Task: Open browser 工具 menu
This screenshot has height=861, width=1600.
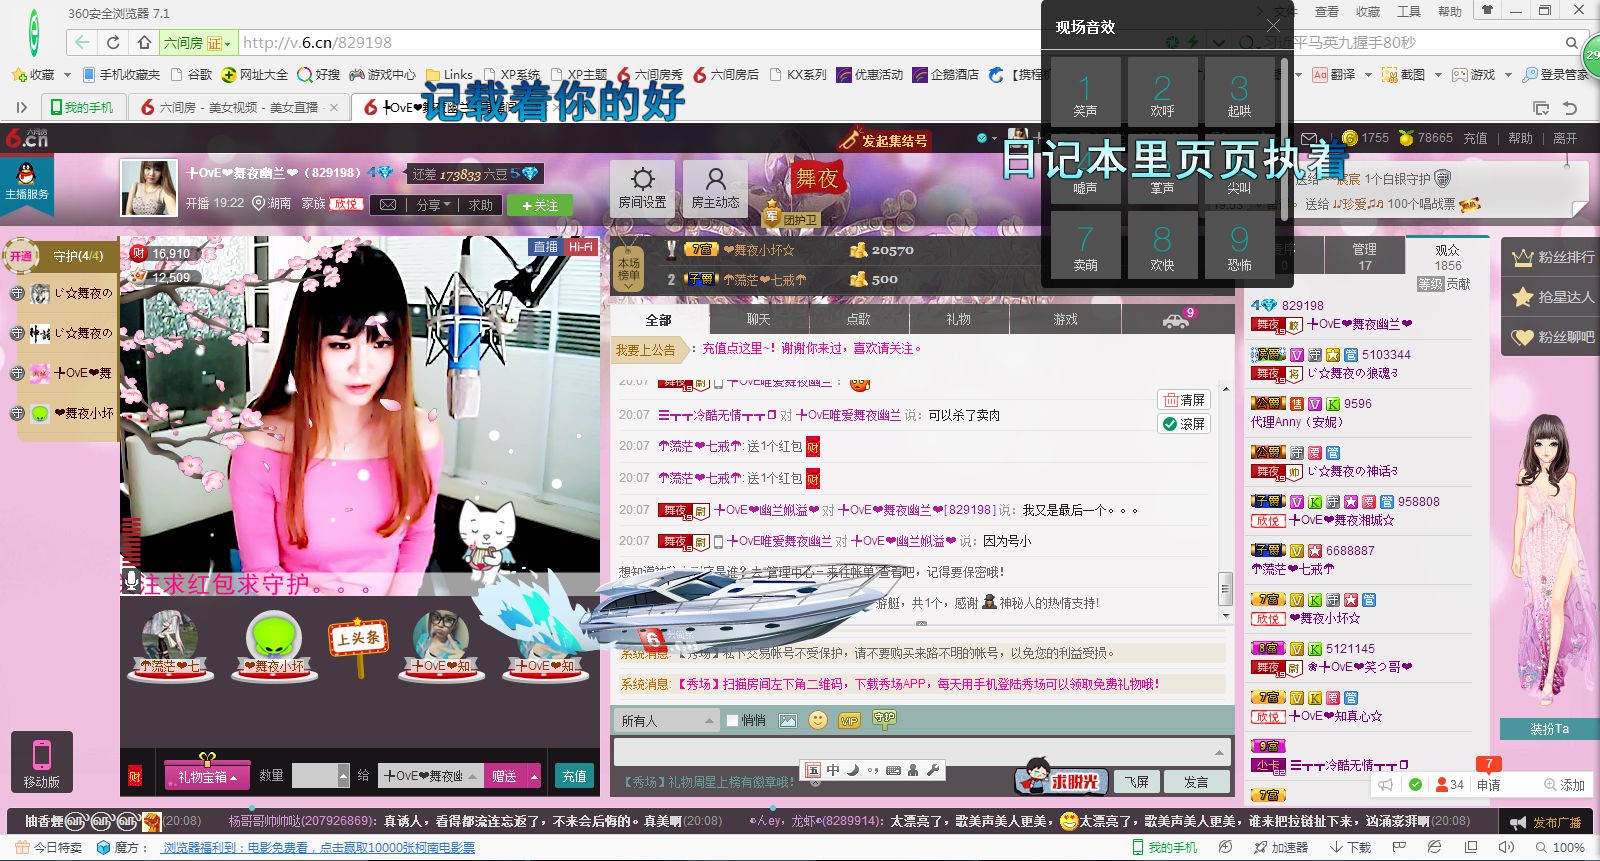Action: pyautogui.click(x=1408, y=11)
